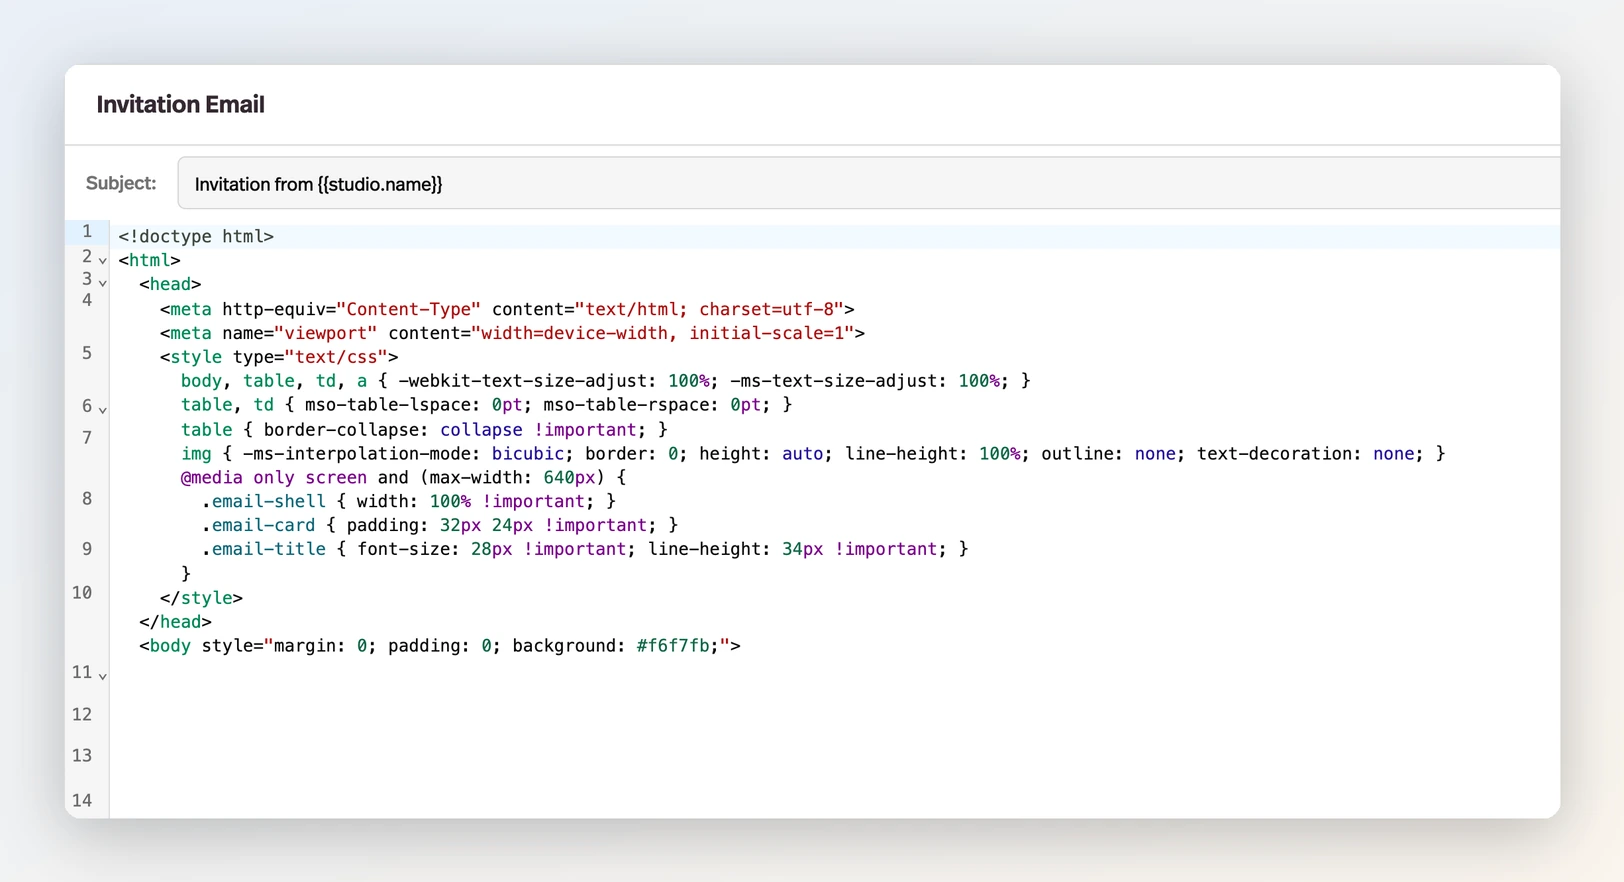Collapse the fold arrow at line 11
The width and height of the screenshot is (1624, 882).
102,676
